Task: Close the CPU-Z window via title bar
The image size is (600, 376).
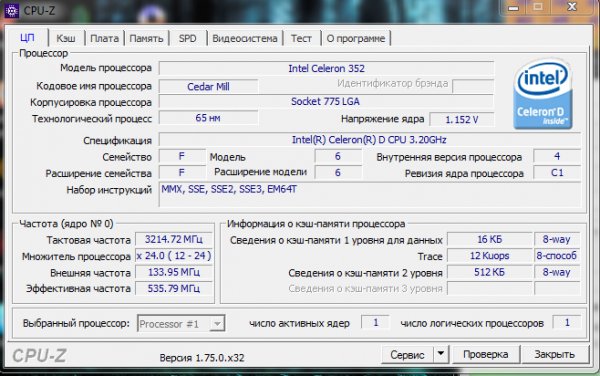Action: click(572, 7)
